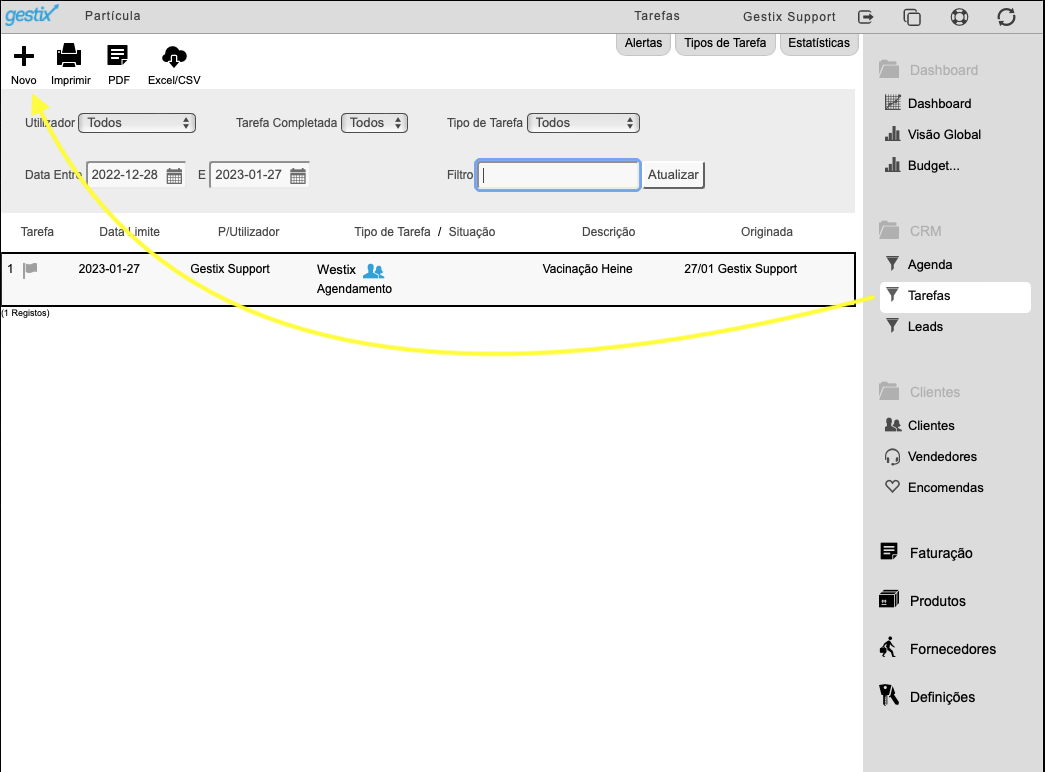Image resolution: width=1045 pixels, height=772 pixels.
Task: Open Encomendas in sidebar
Action: pos(945,487)
